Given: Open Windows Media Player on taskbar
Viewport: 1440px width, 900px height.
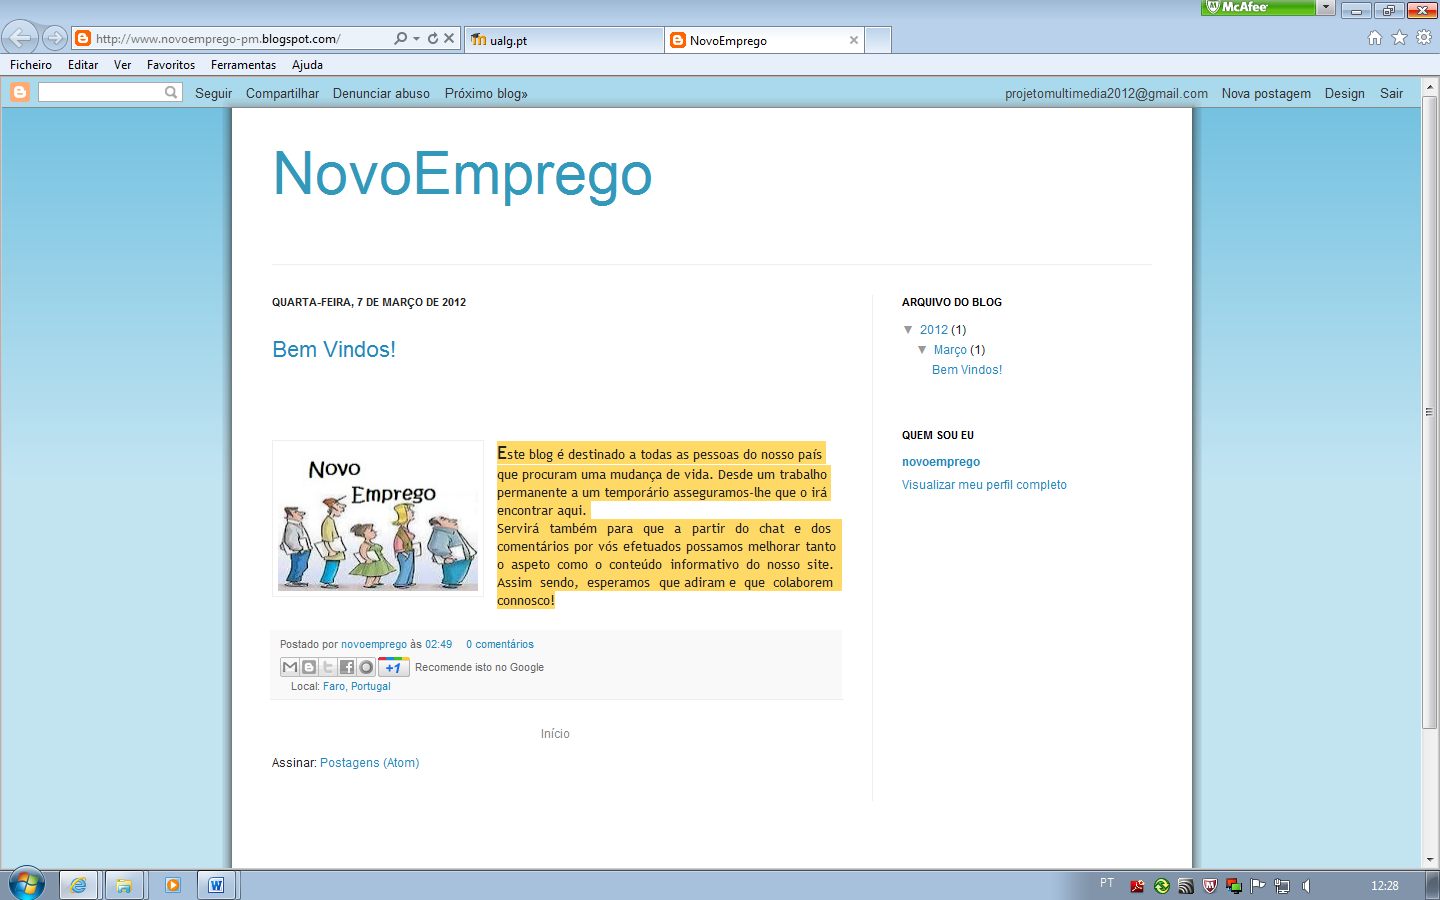Looking at the screenshot, I should tap(172, 885).
